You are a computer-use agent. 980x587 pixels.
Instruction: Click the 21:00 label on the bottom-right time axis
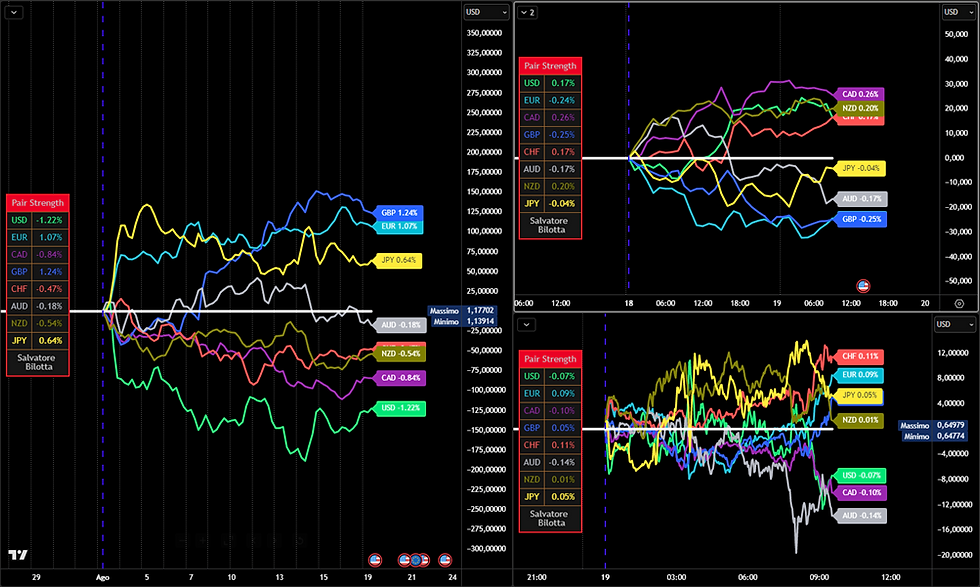(537, 577)
